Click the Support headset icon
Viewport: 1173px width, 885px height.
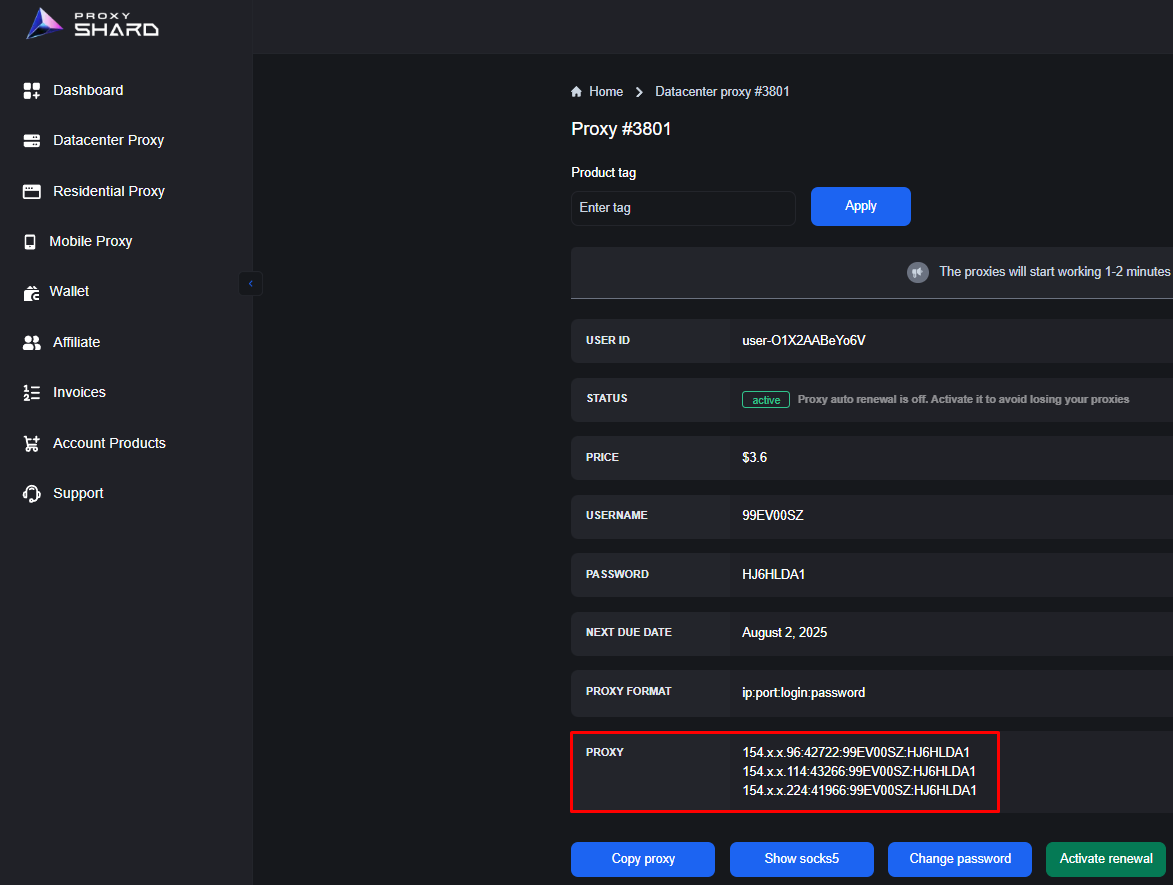pyautogui.click(x=31, y=493)
